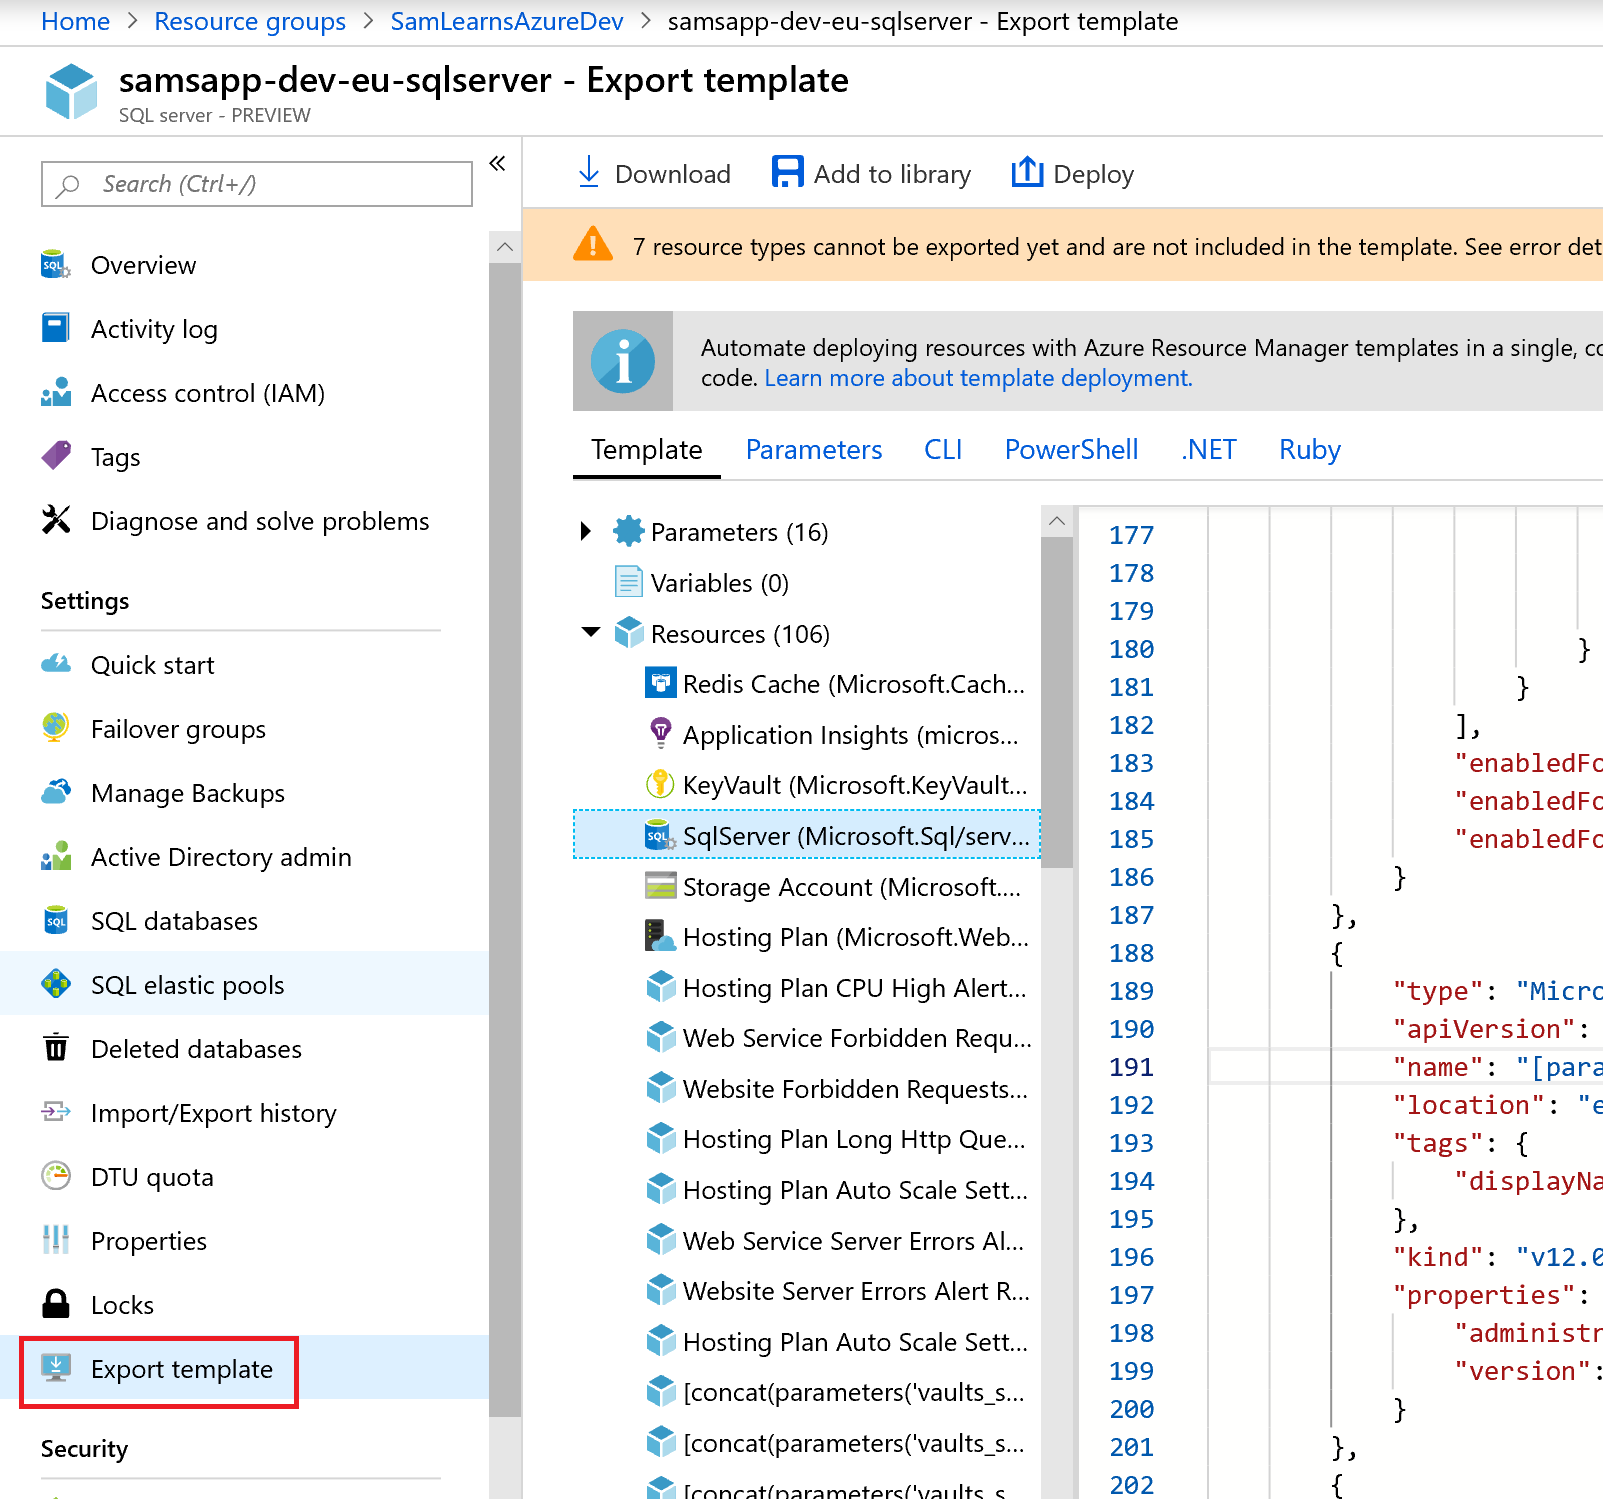
Task: Click the Download arrow icon
Action: (x=589, y=173)
